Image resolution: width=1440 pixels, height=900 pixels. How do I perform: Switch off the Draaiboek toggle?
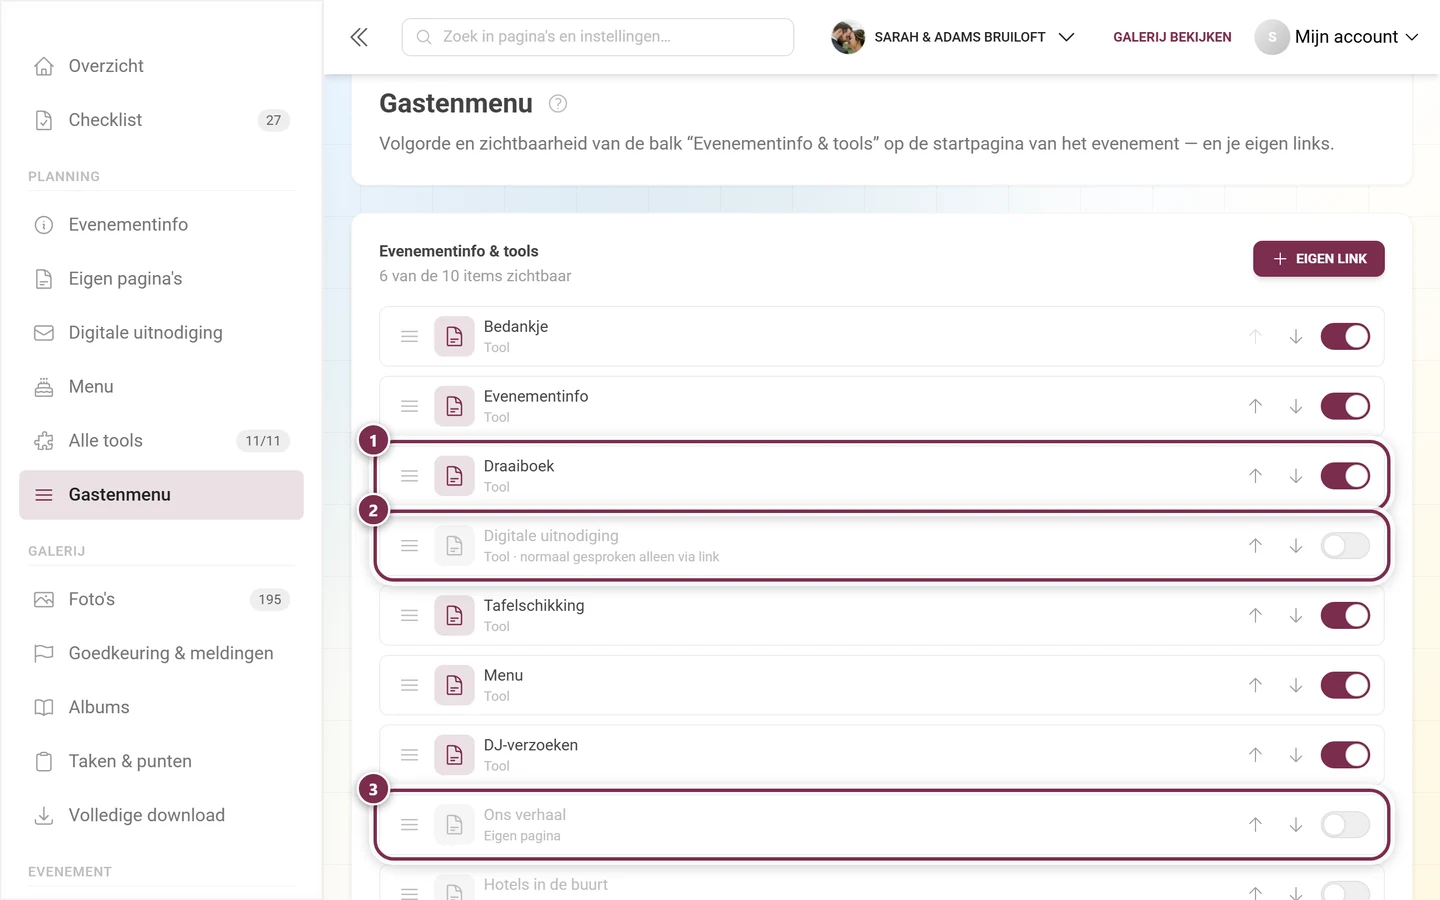click(1345, 476)
